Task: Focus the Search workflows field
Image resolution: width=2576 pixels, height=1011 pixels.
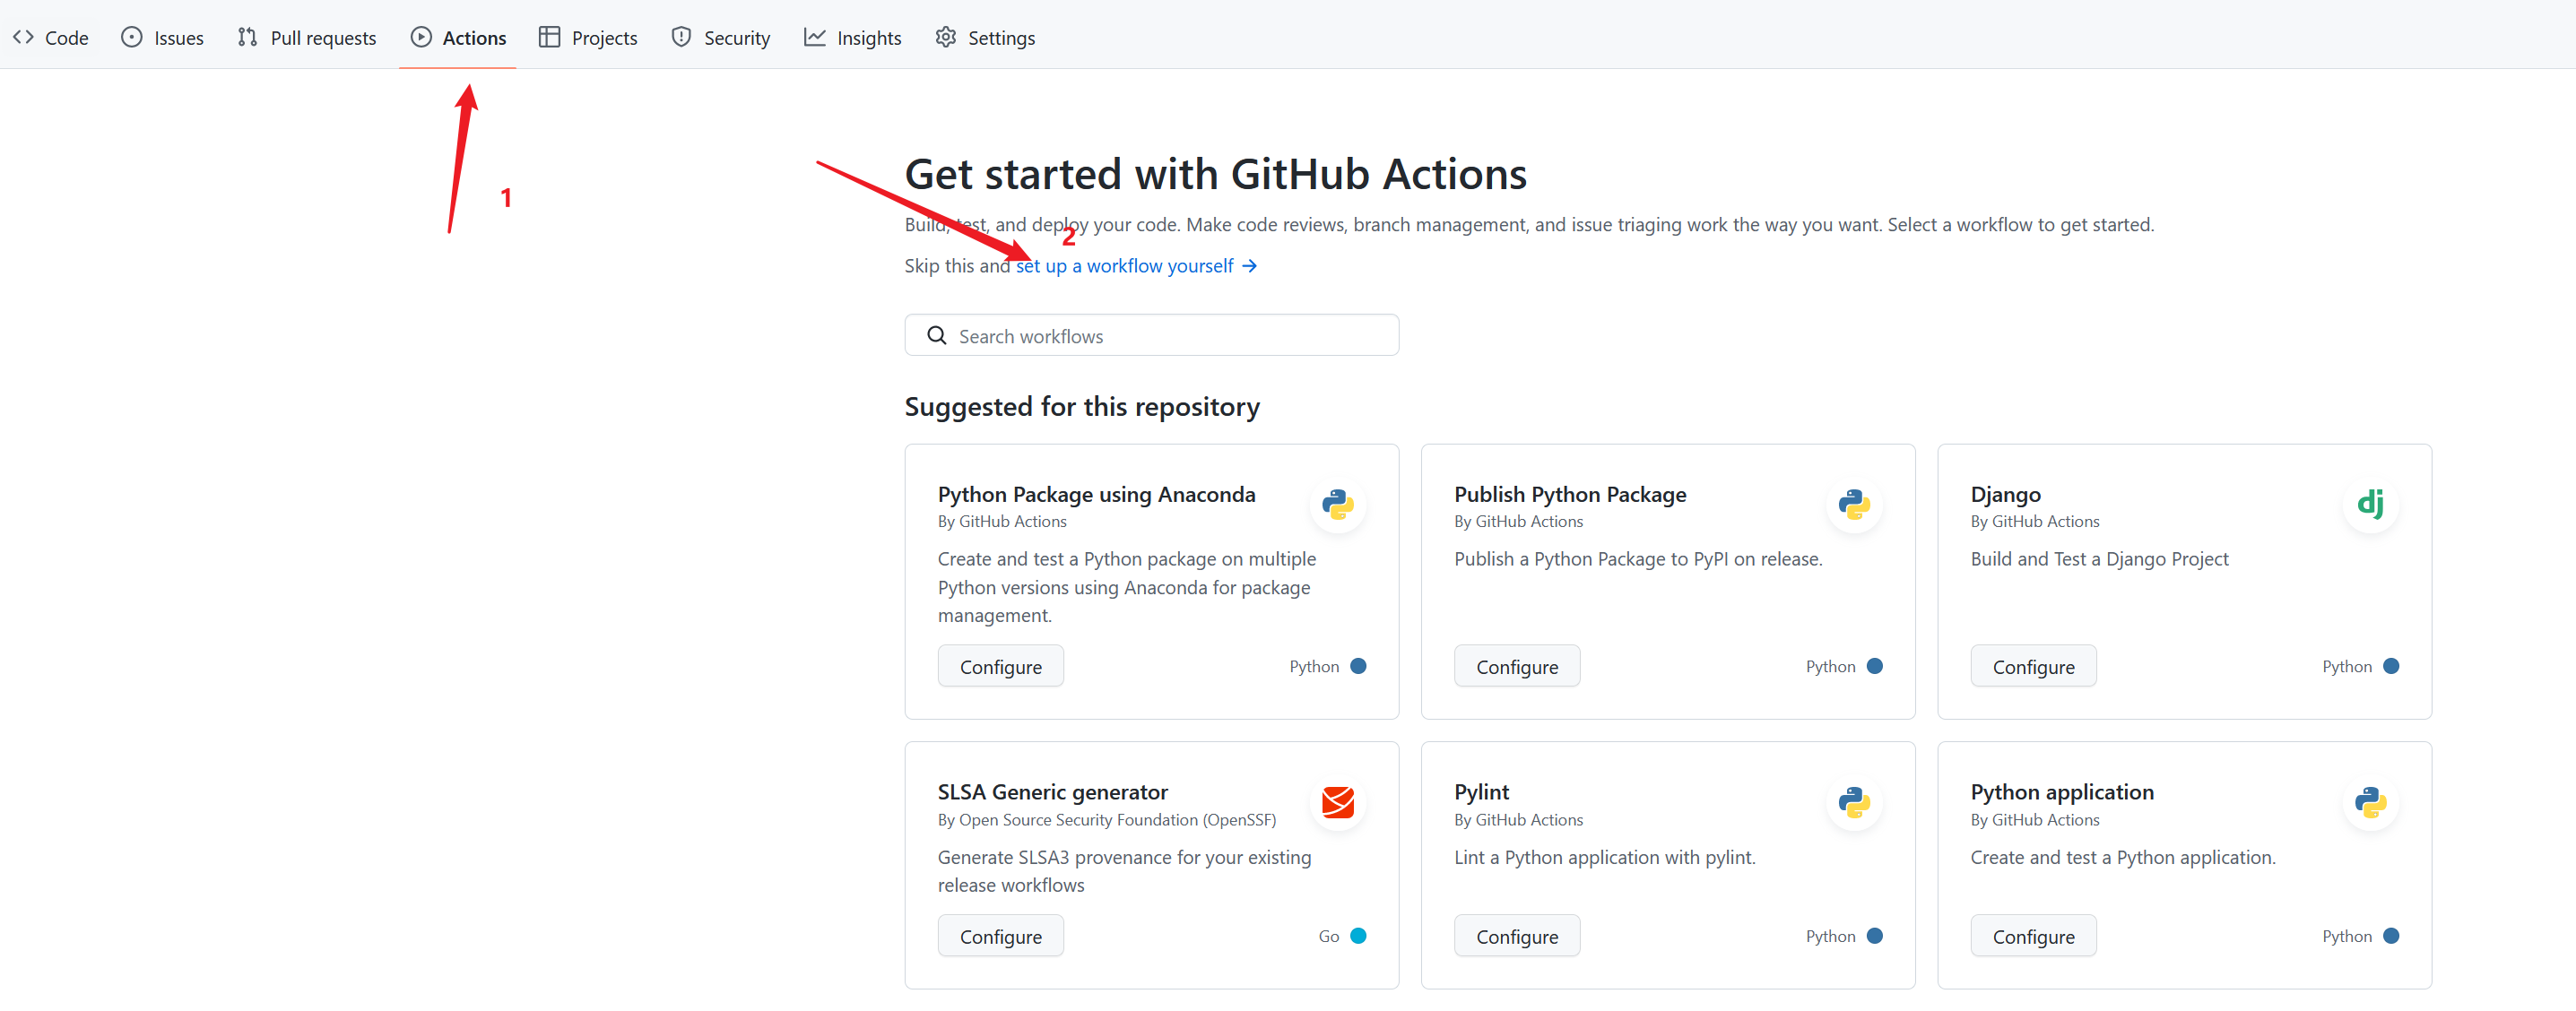Action: [x=1170, y=336]
